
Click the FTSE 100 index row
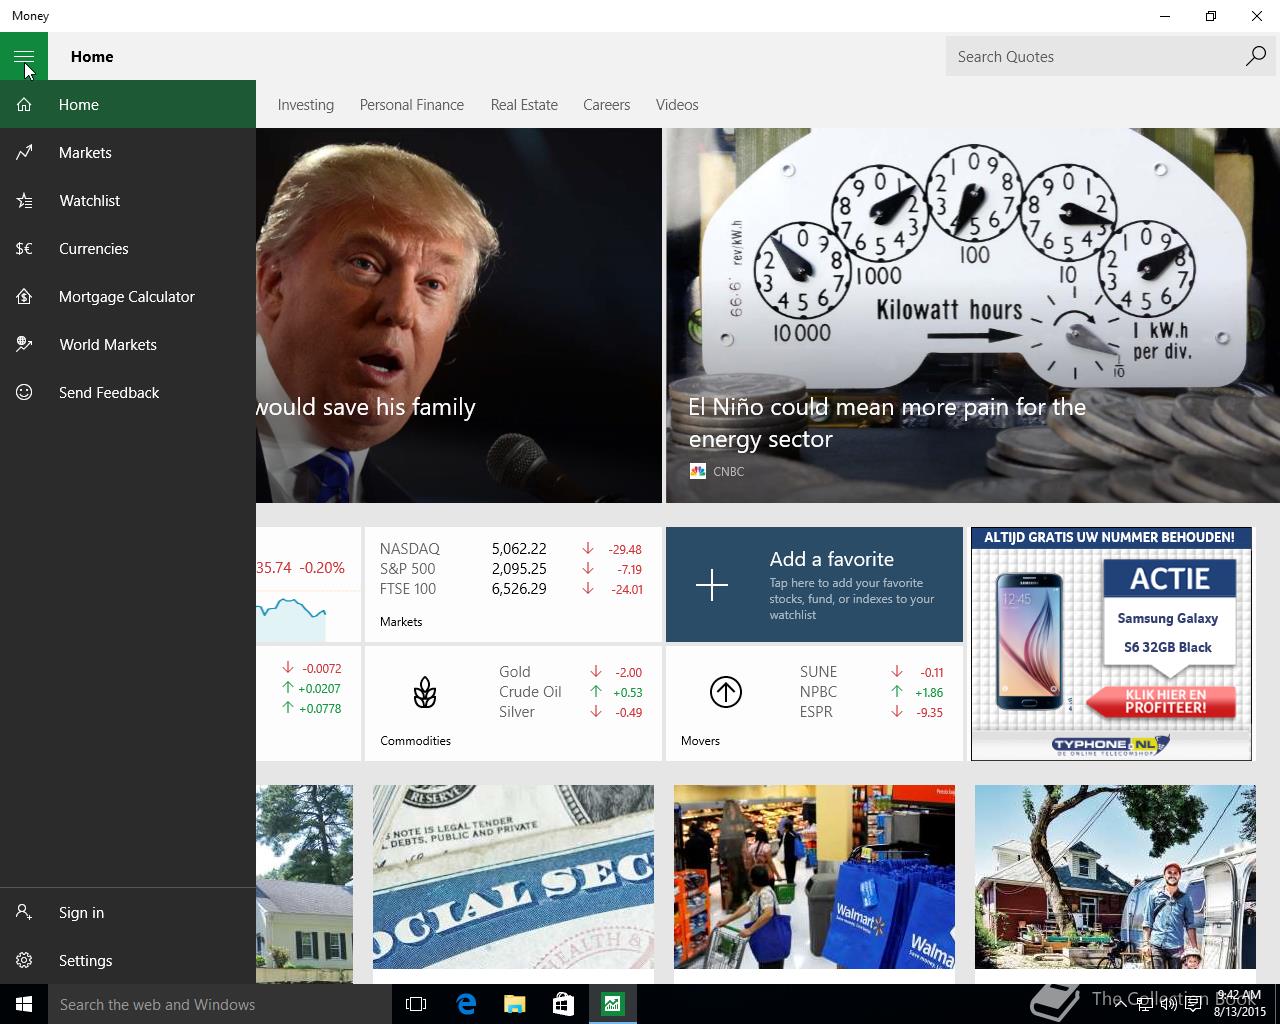coord(511,589)
